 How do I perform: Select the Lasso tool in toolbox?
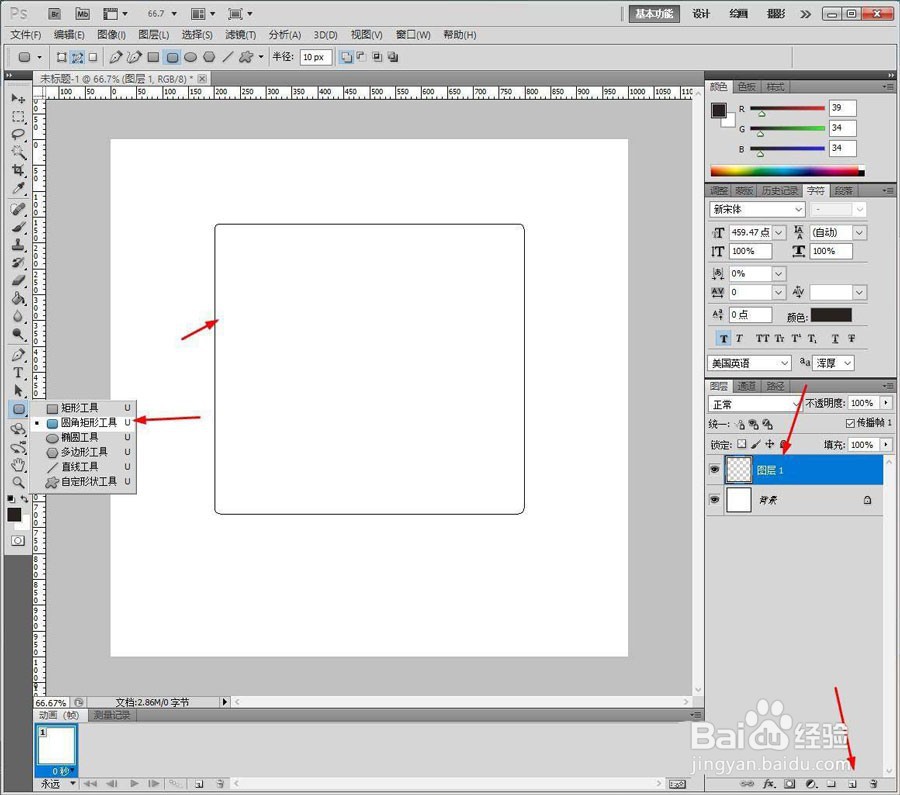click(18, 134)
